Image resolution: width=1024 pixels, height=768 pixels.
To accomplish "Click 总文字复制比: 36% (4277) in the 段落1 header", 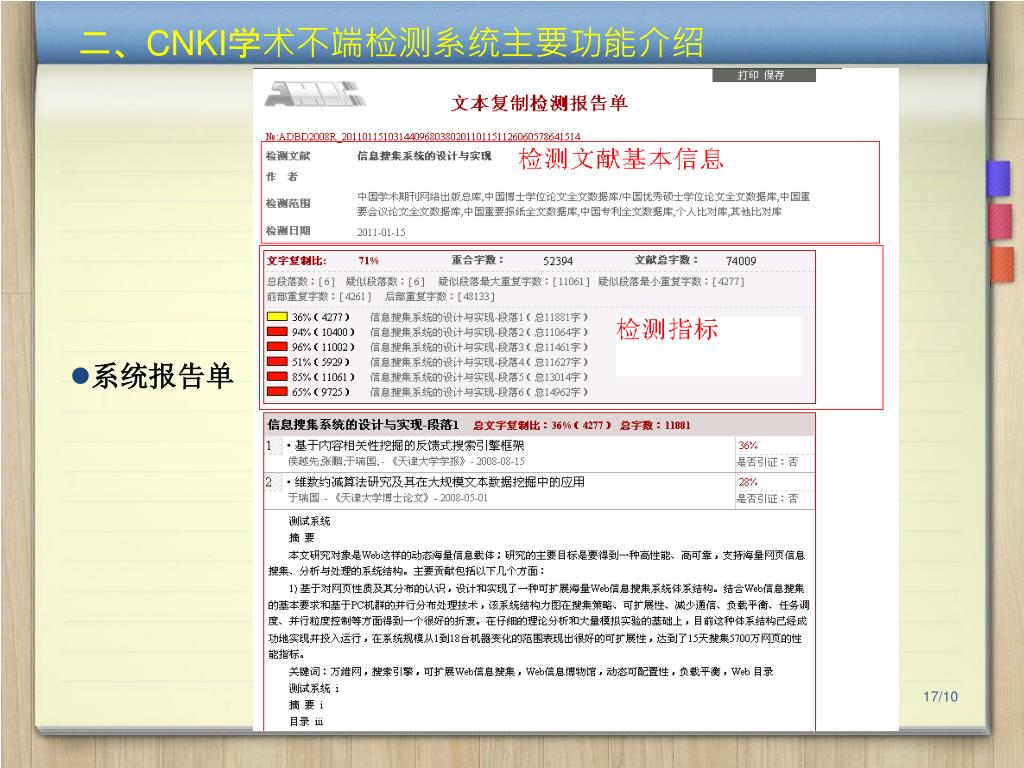I will tap(542, 425).
